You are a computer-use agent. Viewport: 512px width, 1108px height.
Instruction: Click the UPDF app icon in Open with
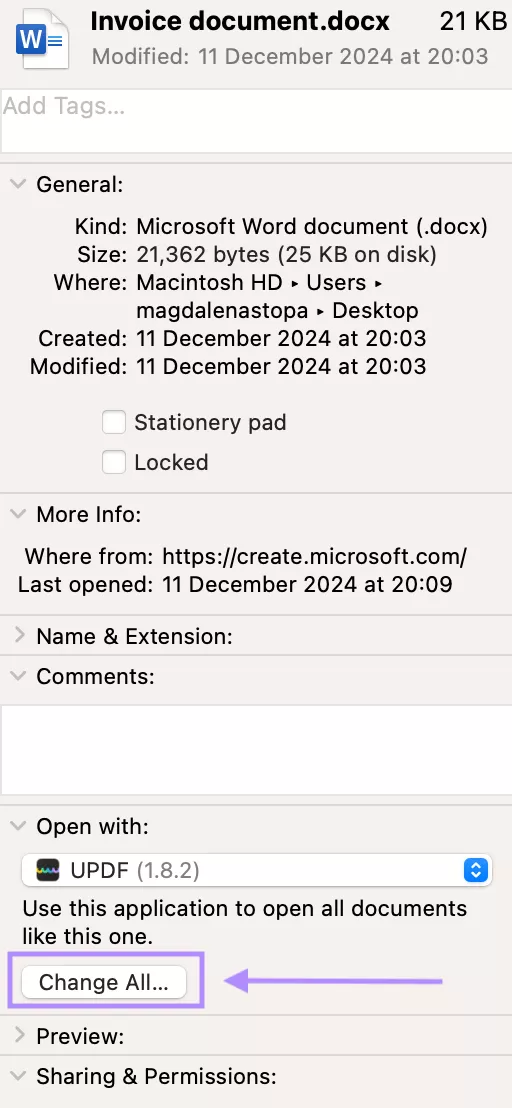pyautogui.click(x=48, y=870)
